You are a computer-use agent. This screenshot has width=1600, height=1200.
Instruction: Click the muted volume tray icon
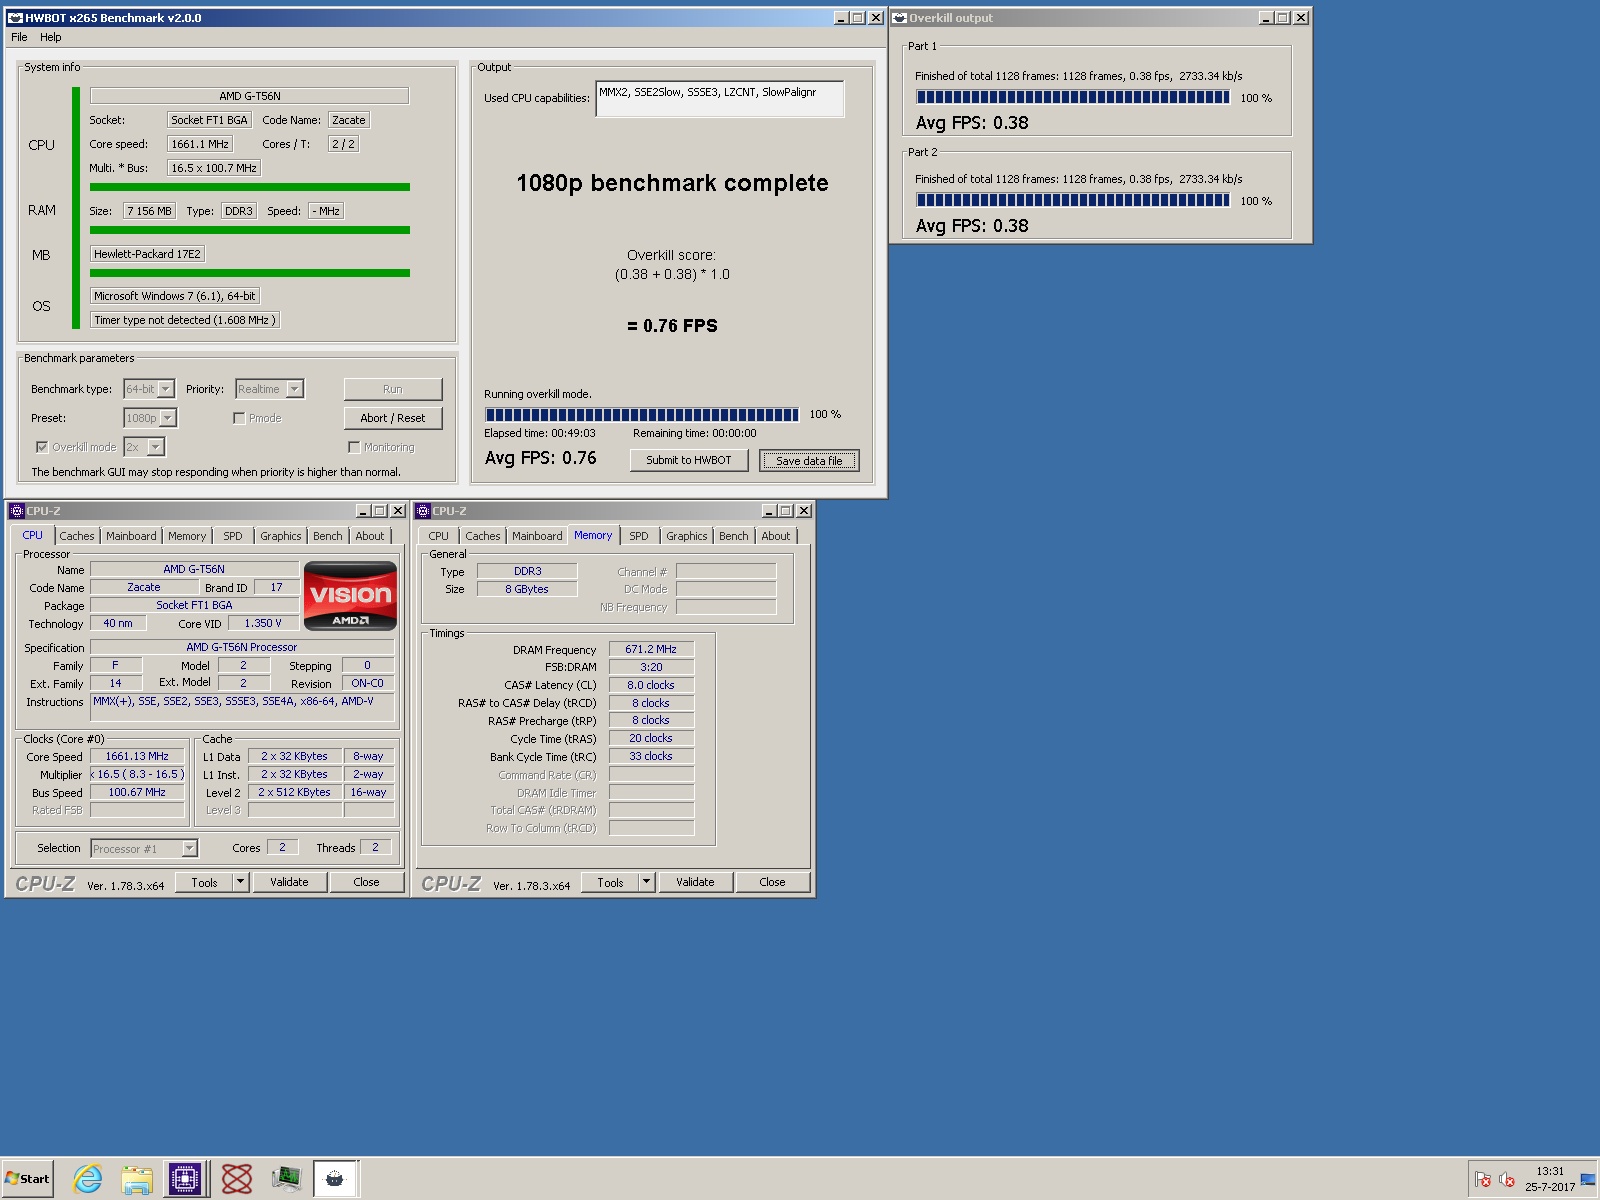coord(1507,1180)
